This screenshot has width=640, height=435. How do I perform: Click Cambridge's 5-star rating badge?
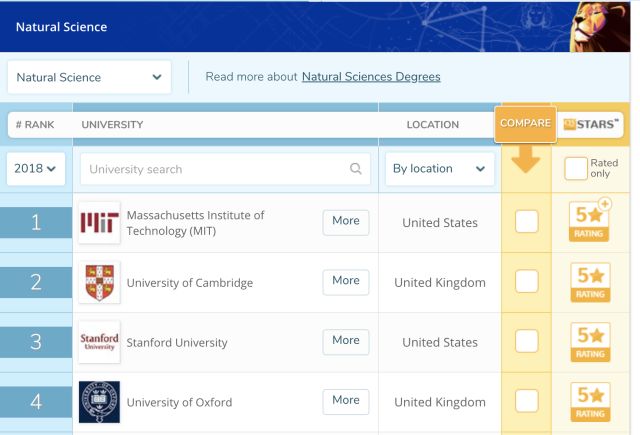click(x=590, y=282)
